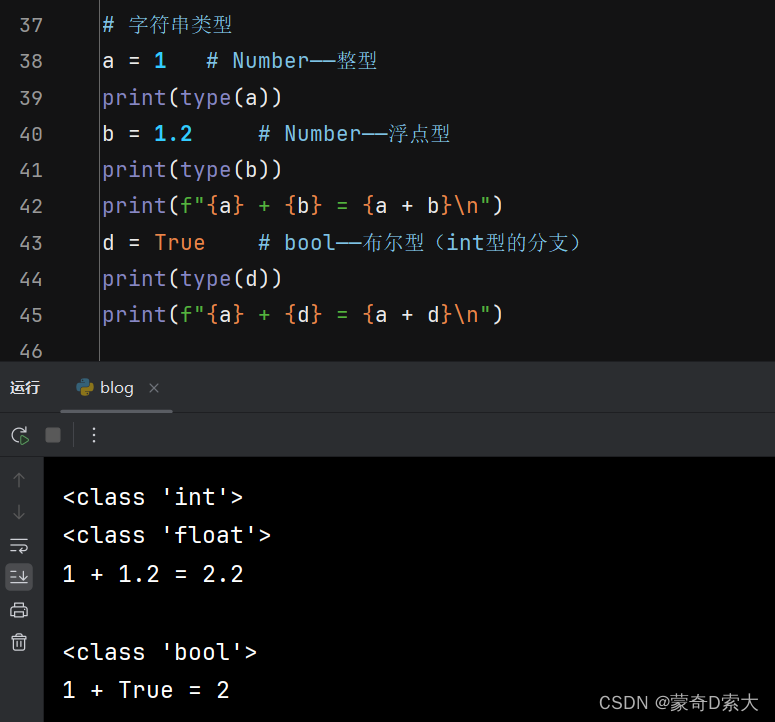This screenshot has height=722, width=775.
Task: Stop the running process
Action: tap(53, 435)
